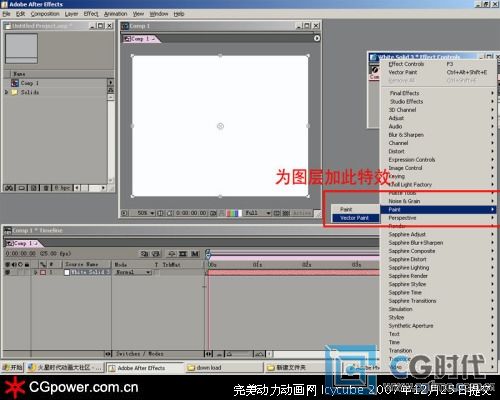Click Stylize in Effect menu
The width and height of the screenshot is (500, 400).
pyautogui.click(x=438, y=317)
